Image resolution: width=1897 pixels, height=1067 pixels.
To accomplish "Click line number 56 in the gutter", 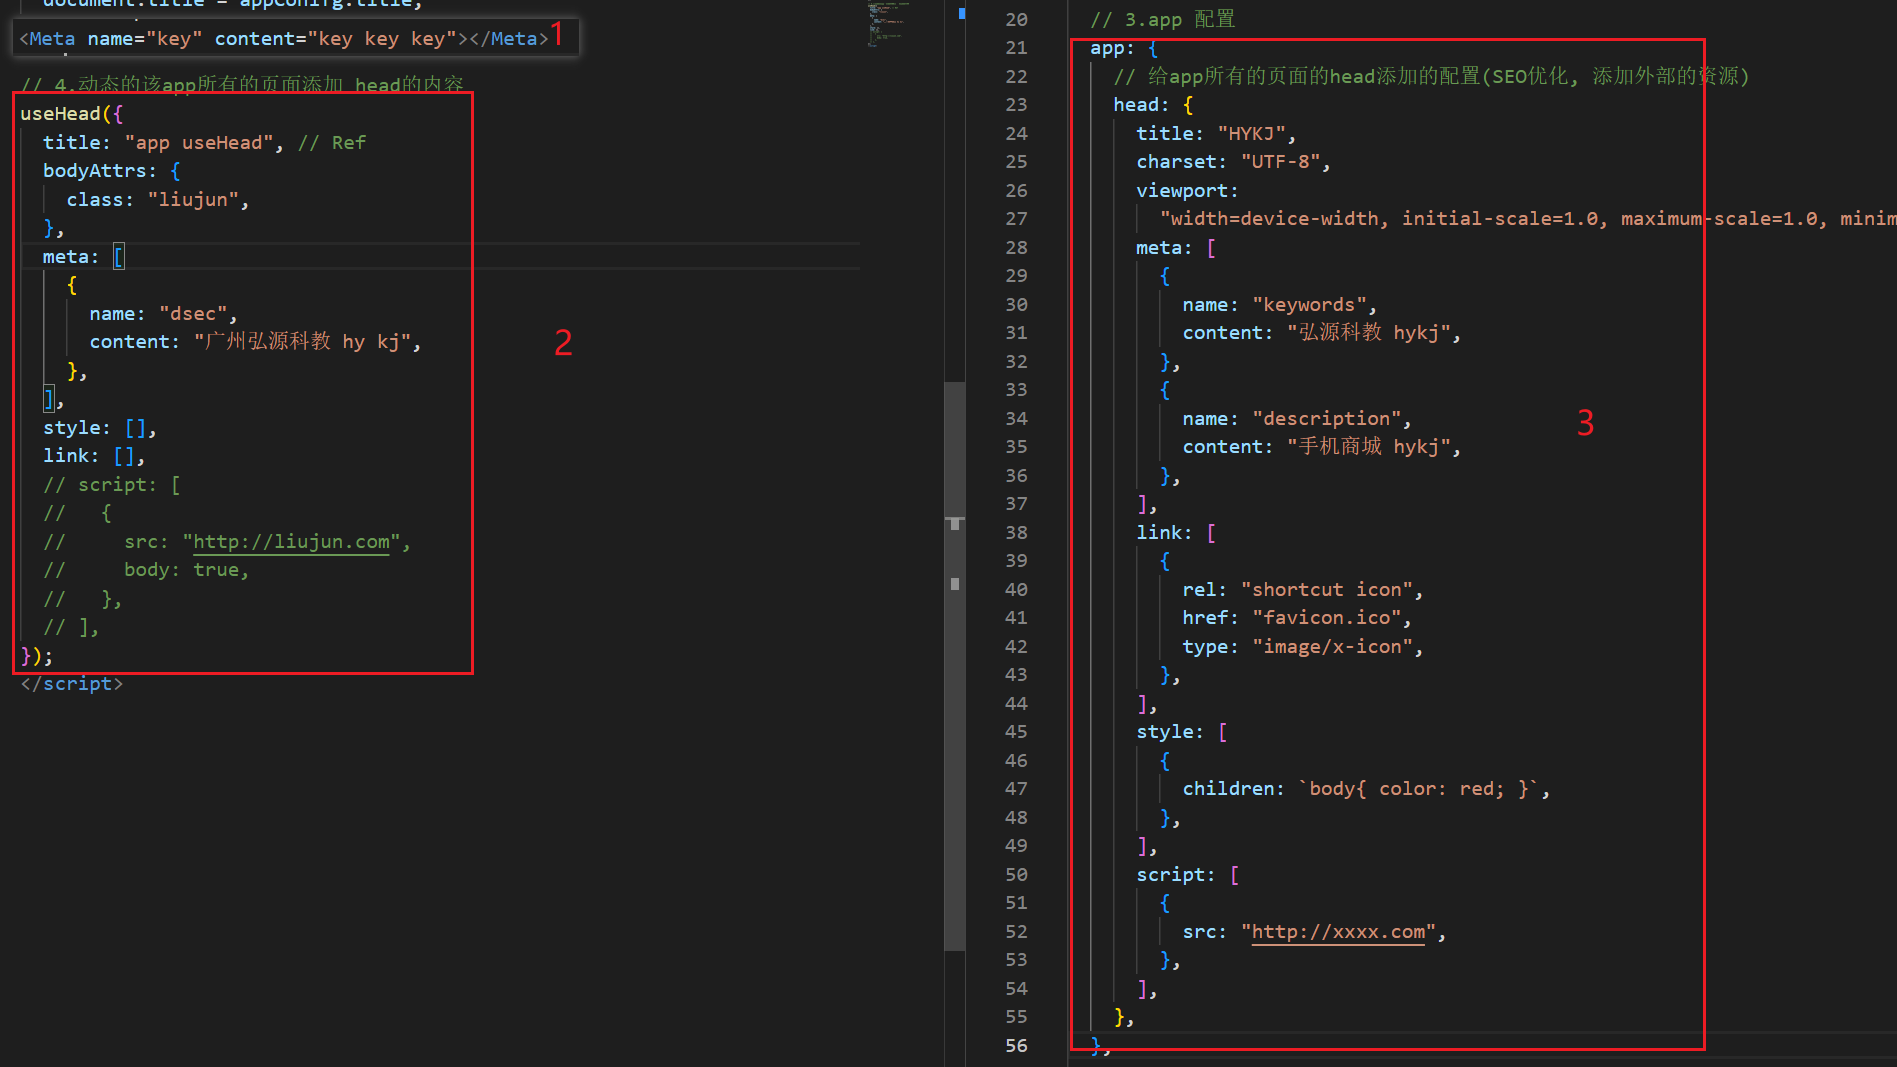I will click(1016, 1046).
